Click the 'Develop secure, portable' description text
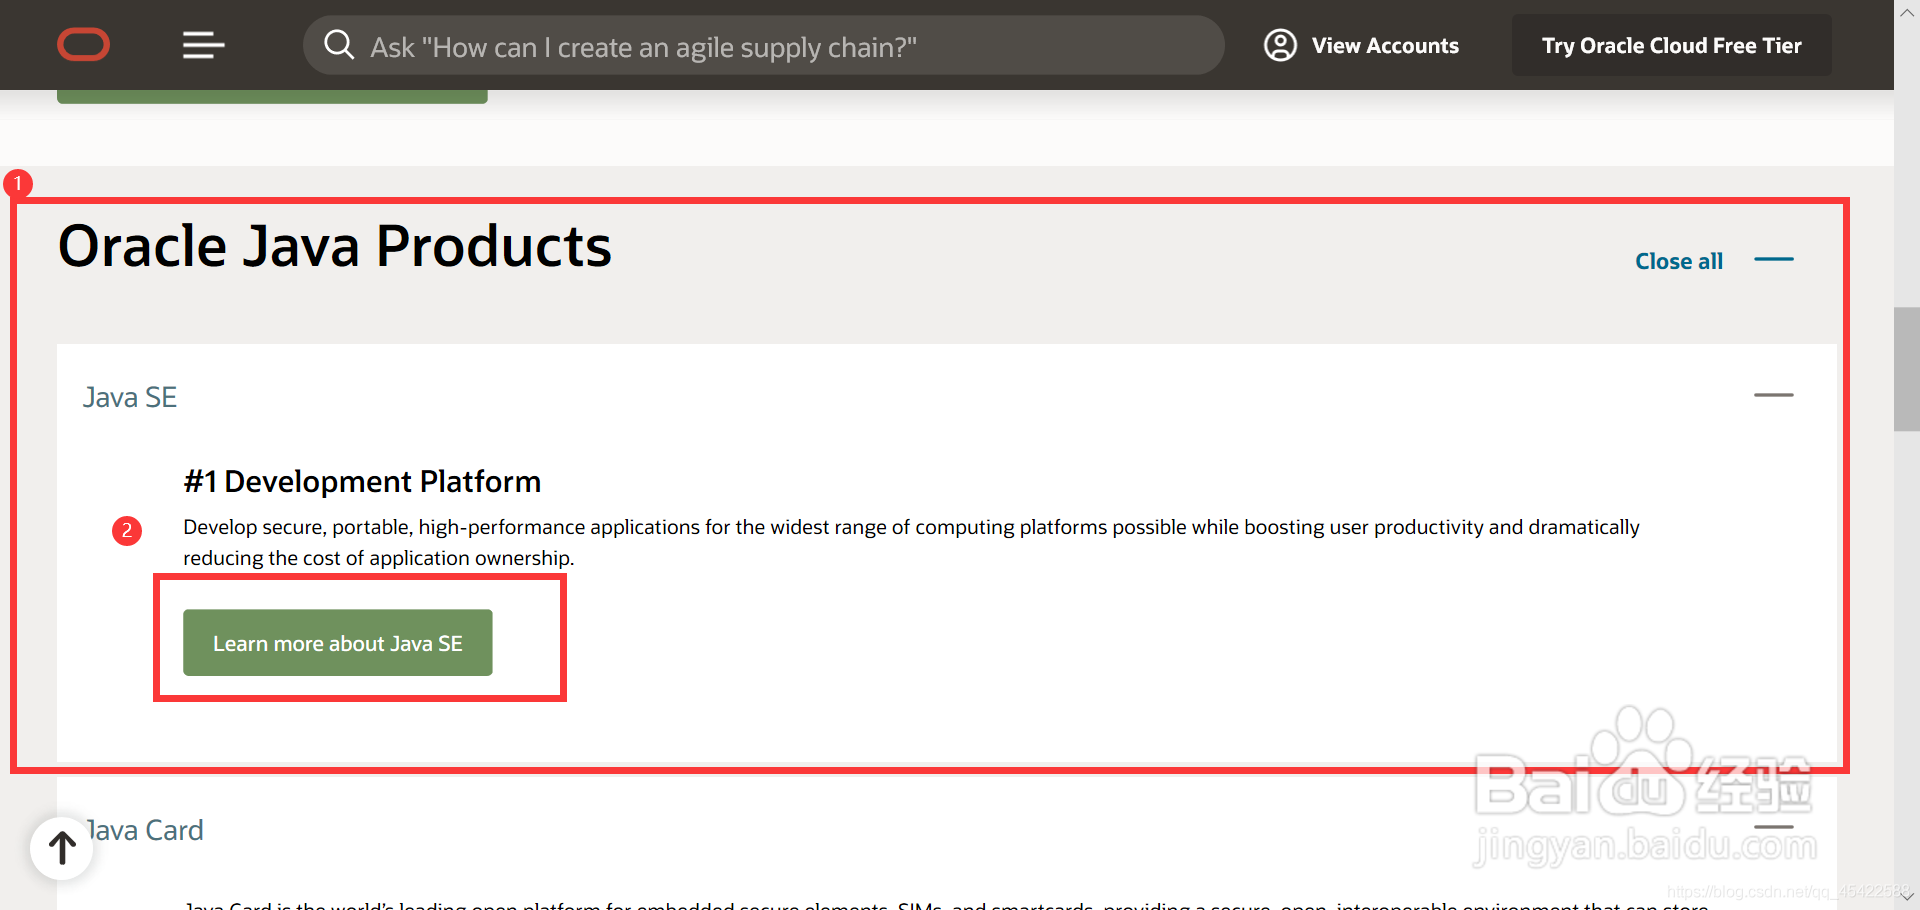Image resolution: width=1920 pixels, height=910 pixels. pyautogui.click(x=911, y=542)
